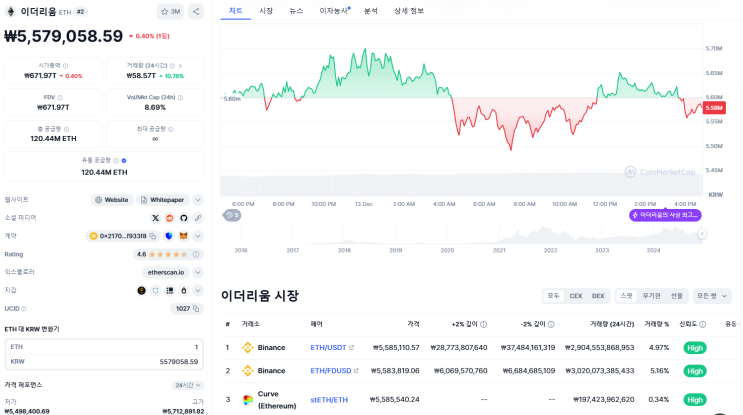This screenshot has height=415, width=743.
Task: Click the share icon beside the watchlist button
Action: [x=196, y=12]
